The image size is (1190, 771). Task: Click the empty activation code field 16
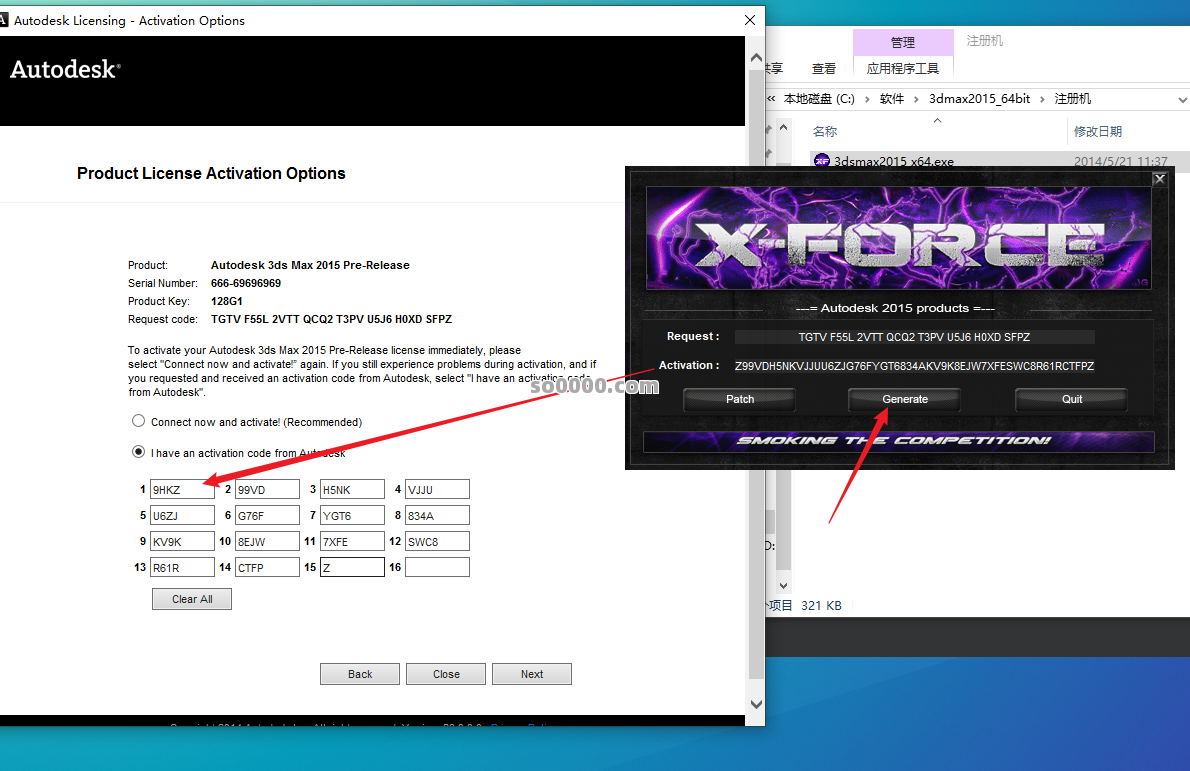point(437,567)
